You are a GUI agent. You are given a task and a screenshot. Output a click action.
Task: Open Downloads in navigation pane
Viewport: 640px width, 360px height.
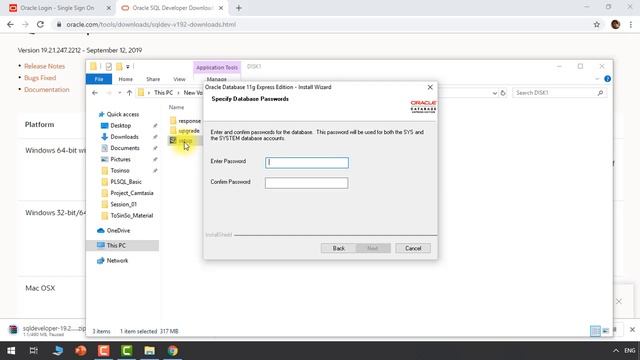(124, 137)
